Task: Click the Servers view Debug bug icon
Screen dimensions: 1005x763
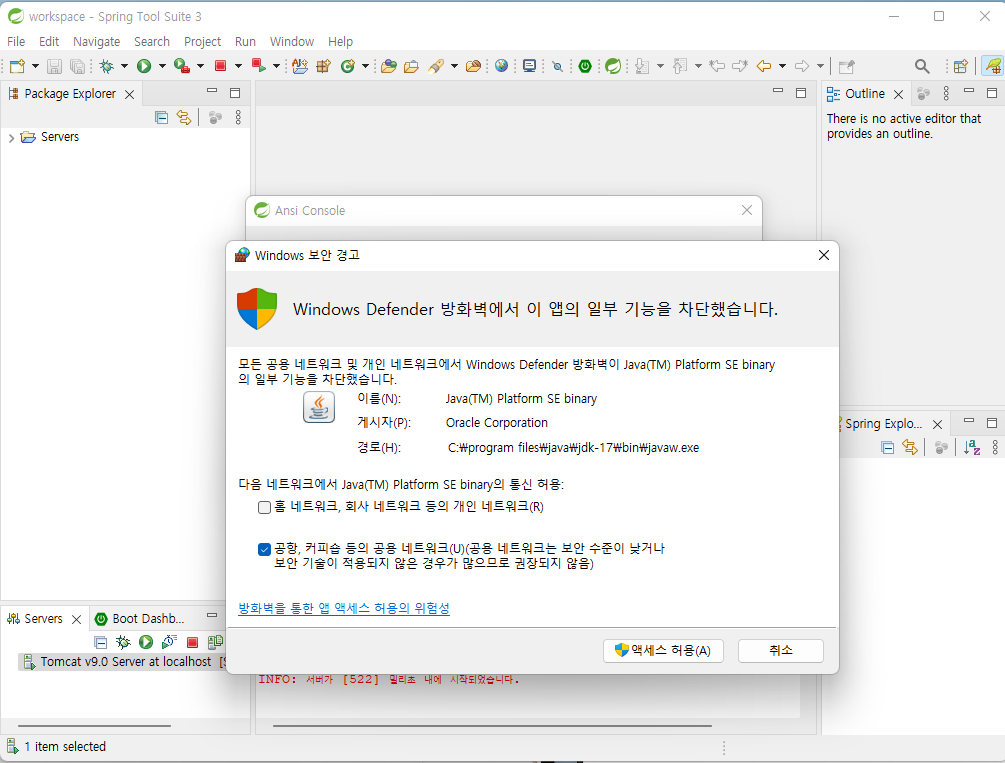Action: (x=123, y=642)
